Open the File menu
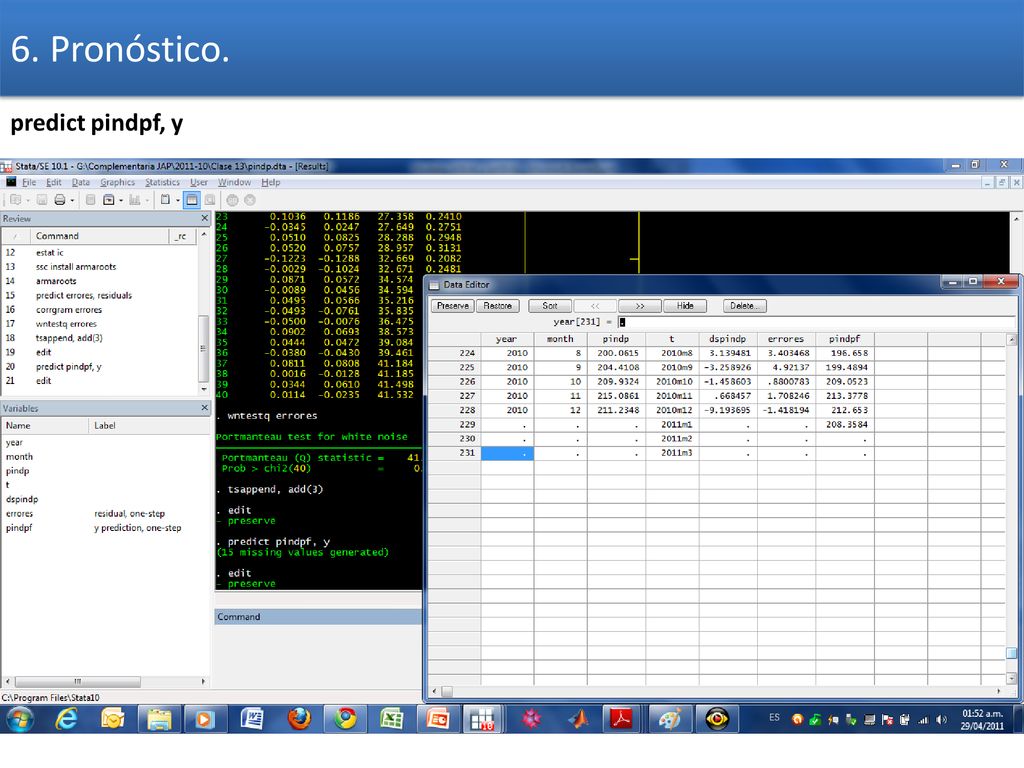 pos(29,182)
